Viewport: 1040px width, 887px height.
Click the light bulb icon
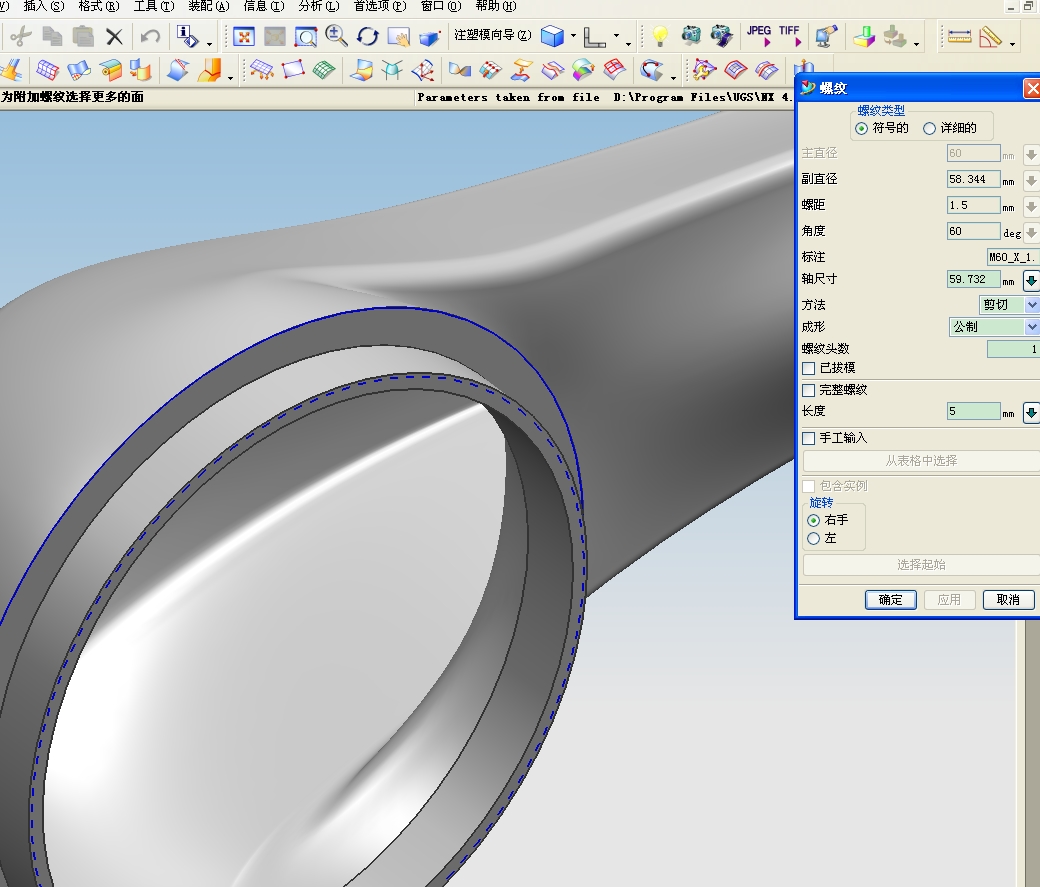(x=659, y=36)
